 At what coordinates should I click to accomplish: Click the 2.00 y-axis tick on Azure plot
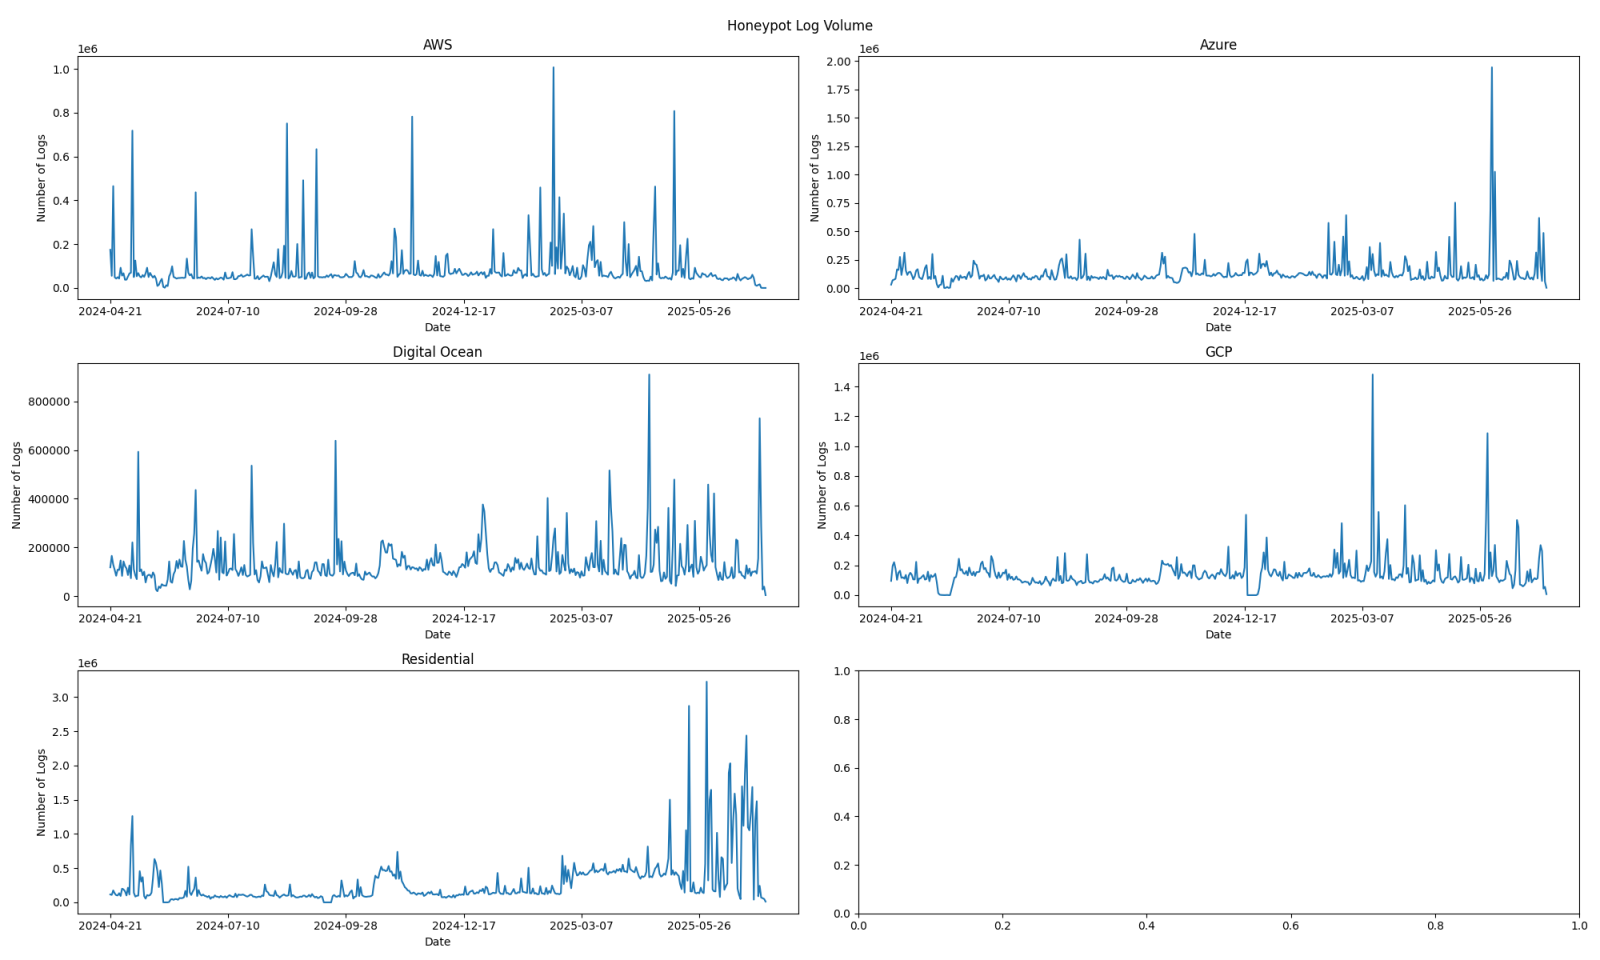[838, 62]
